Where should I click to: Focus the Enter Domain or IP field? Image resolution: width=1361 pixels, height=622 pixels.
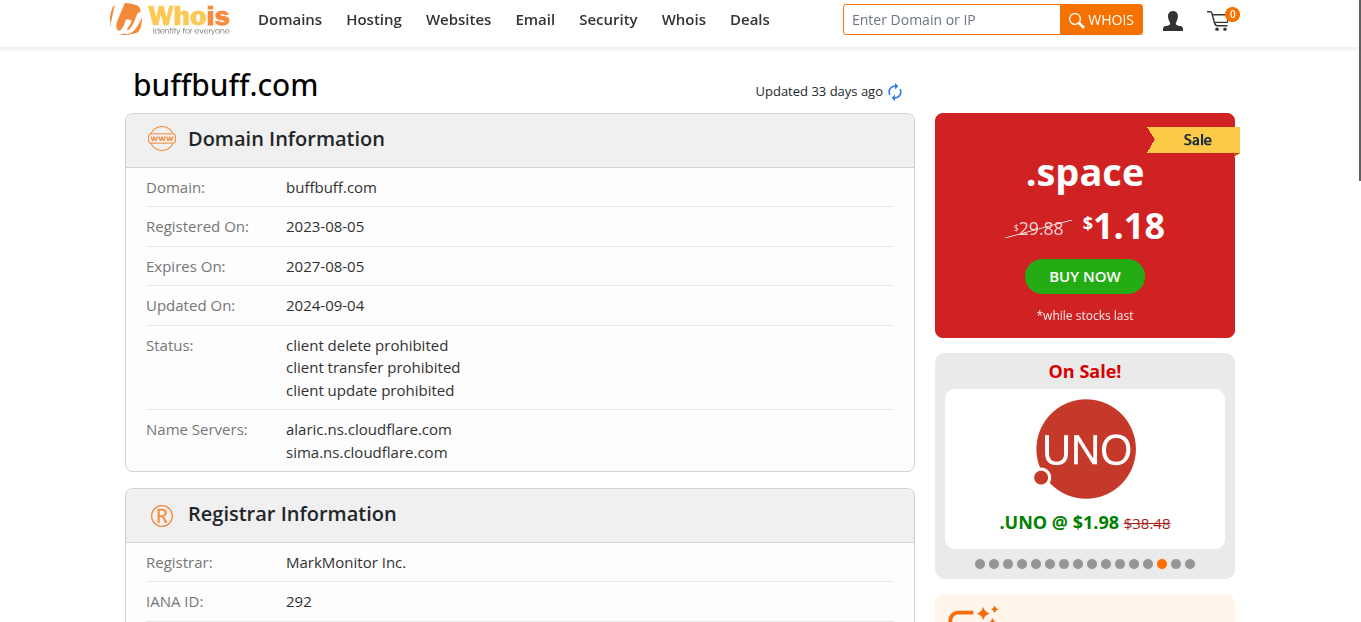(951, 20)
